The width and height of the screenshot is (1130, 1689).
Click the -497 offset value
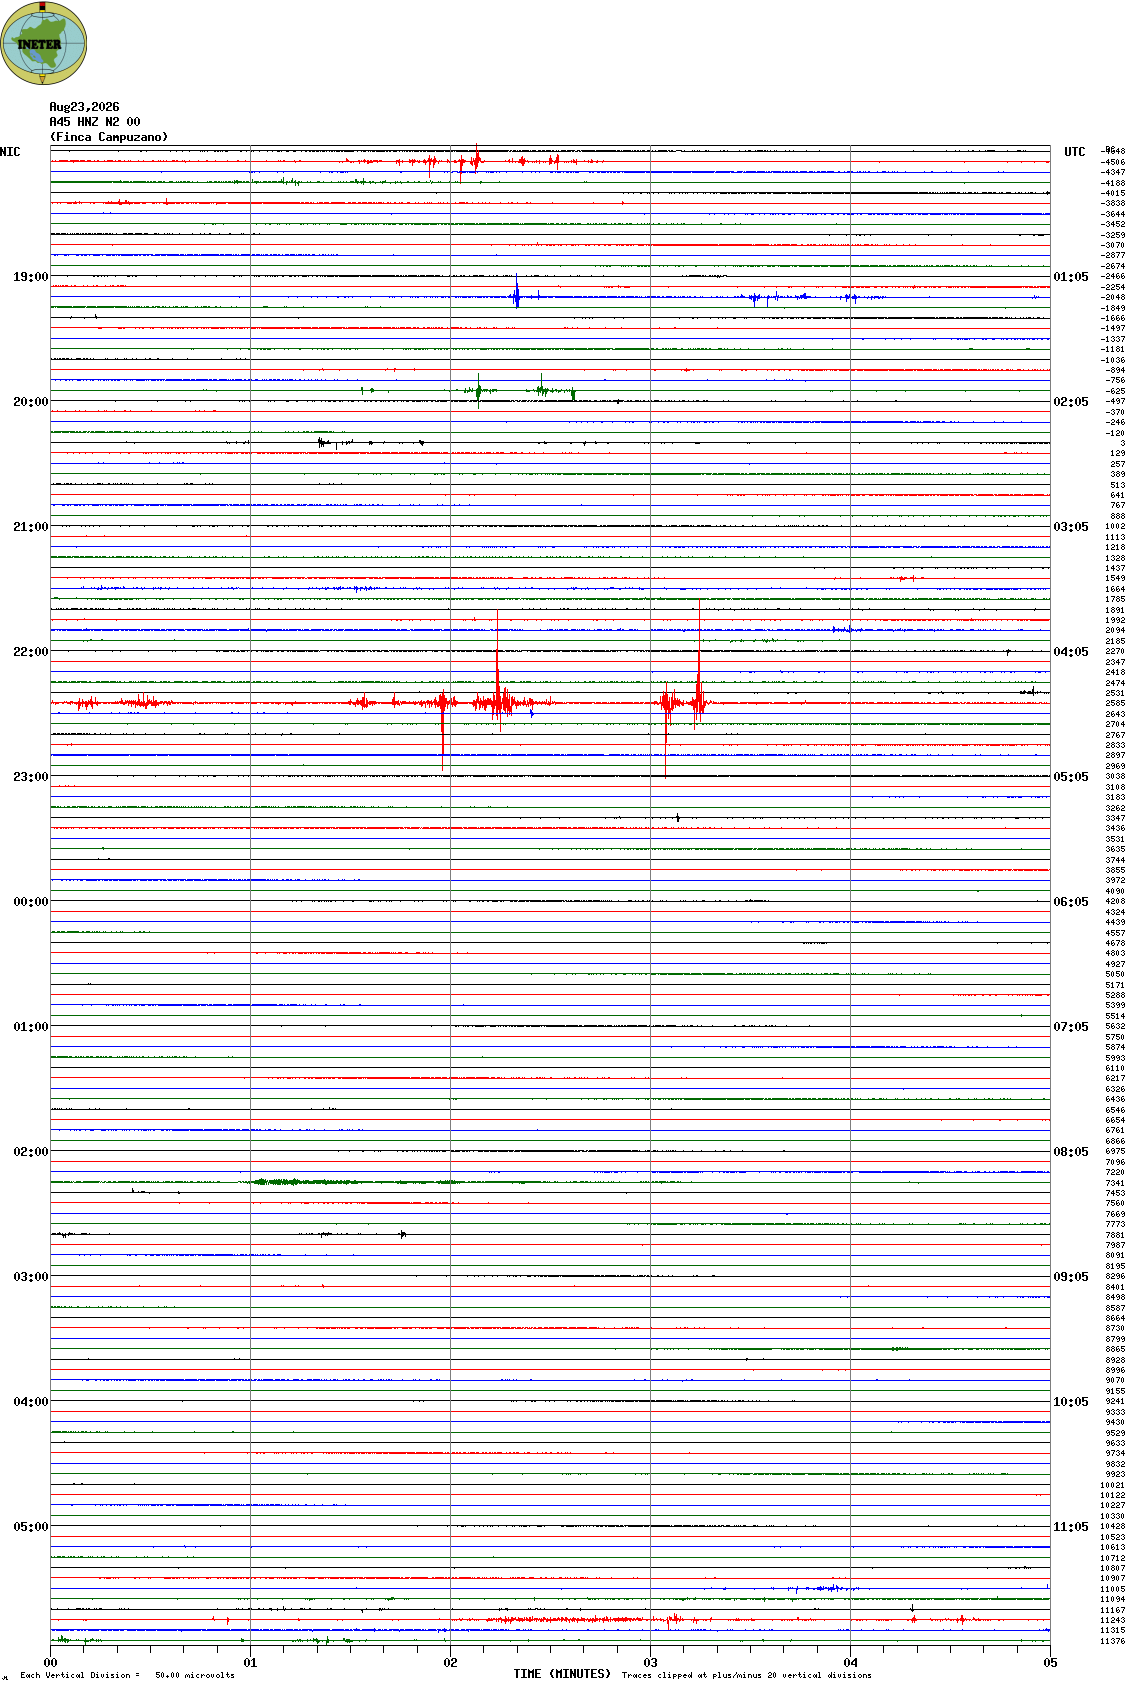pyautogui.click(x=1113, y=402)
